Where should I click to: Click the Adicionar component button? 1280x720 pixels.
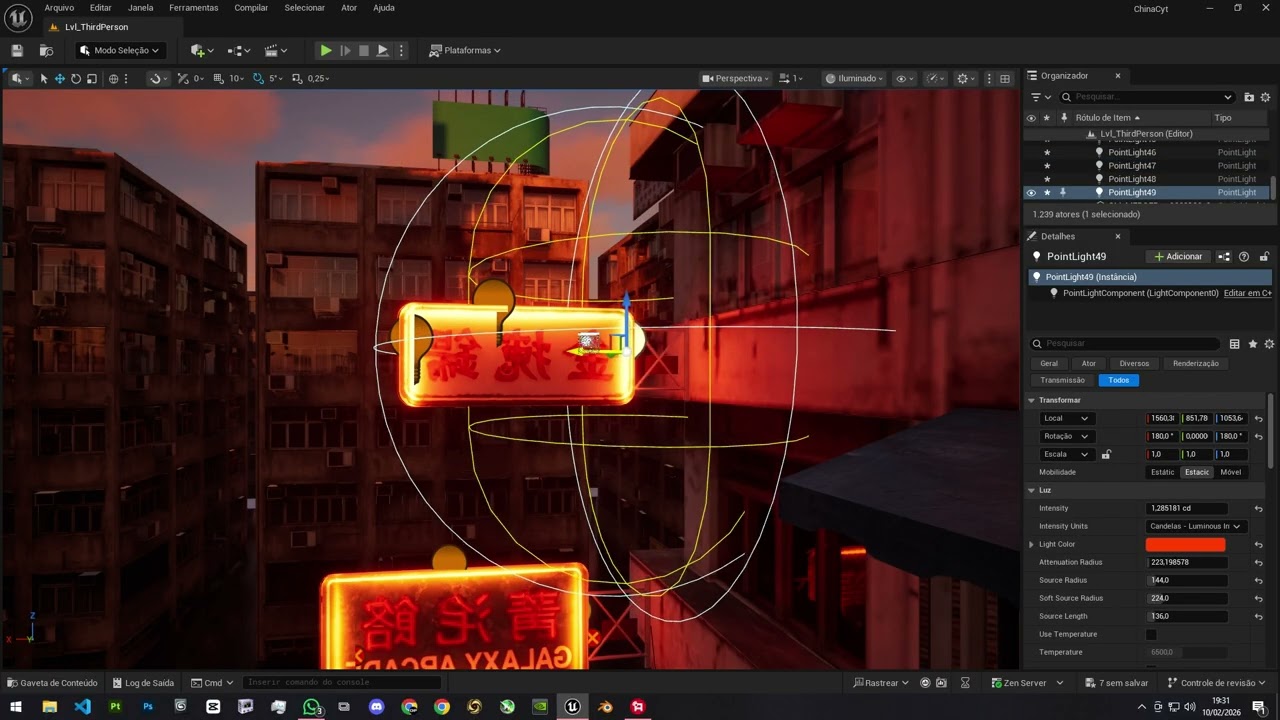point(1179,257)
